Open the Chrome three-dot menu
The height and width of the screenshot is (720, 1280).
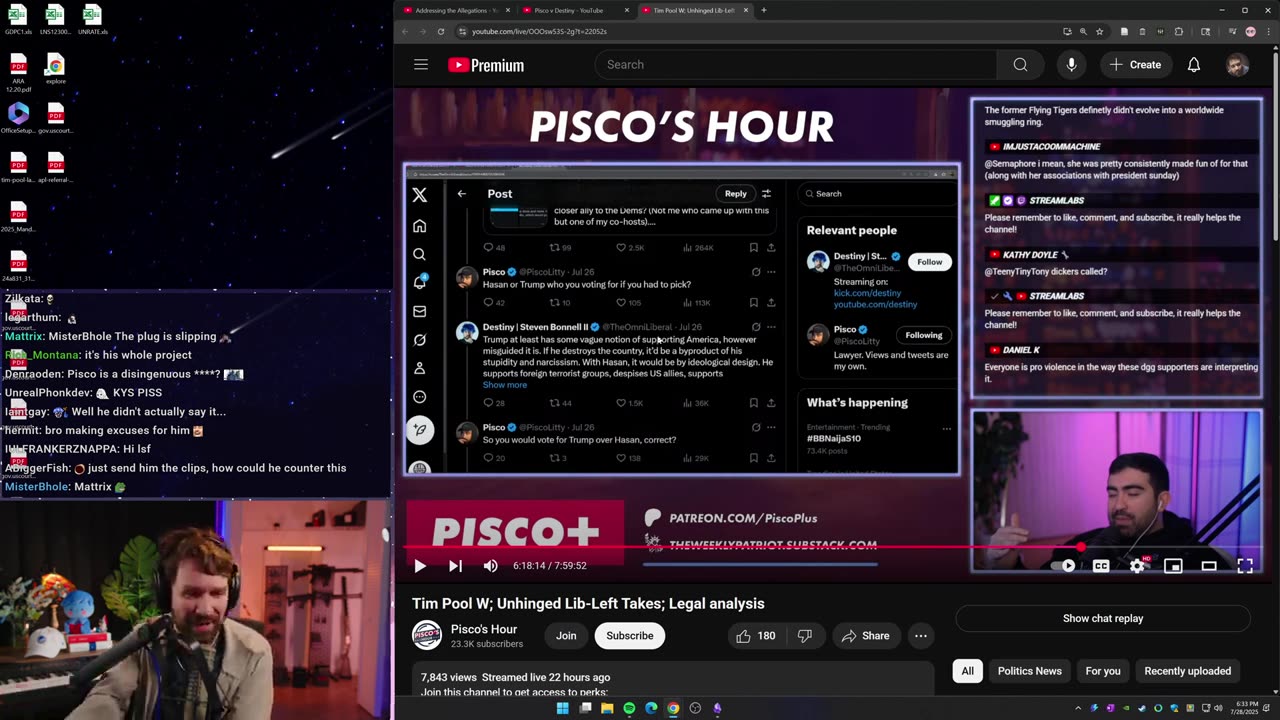pyautogui.click(x=1267, y=31)
